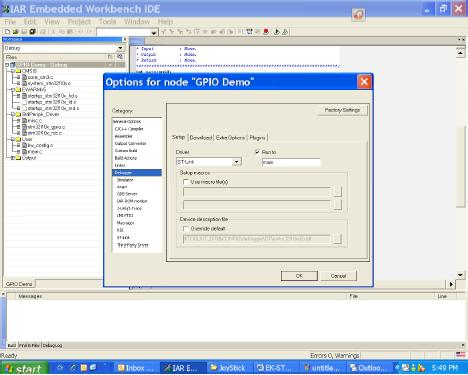Image resolution: width=468 pixels, height=375 pixels.
Task: Click editor vertical scrollbar down arrow
Action: point(460,275)
